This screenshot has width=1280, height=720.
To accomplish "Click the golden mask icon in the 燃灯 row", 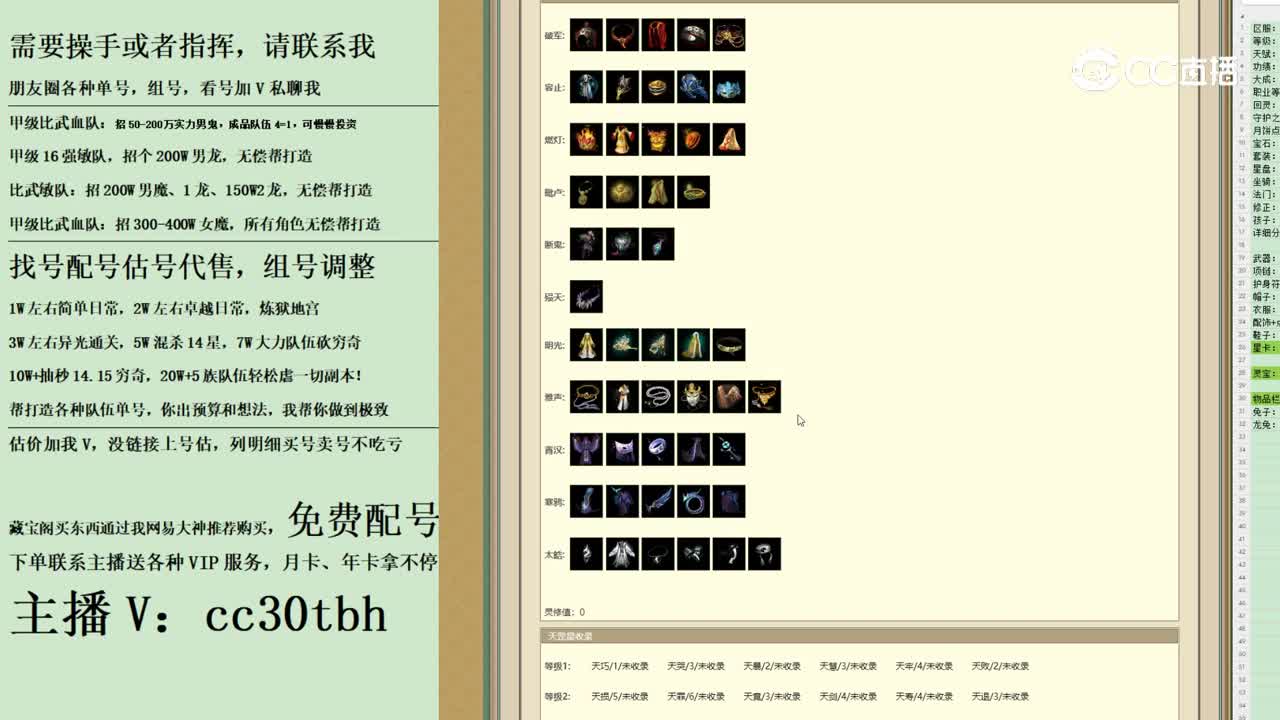I will 658,139.
